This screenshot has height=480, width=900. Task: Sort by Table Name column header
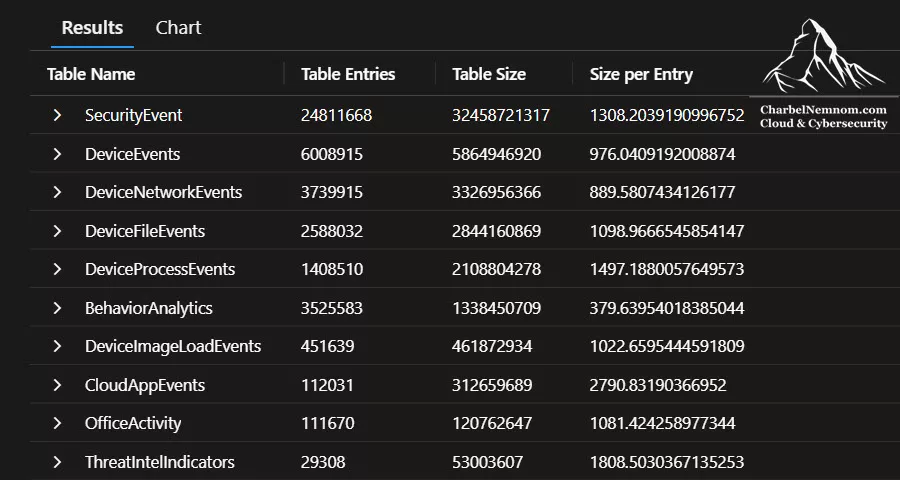91,74
